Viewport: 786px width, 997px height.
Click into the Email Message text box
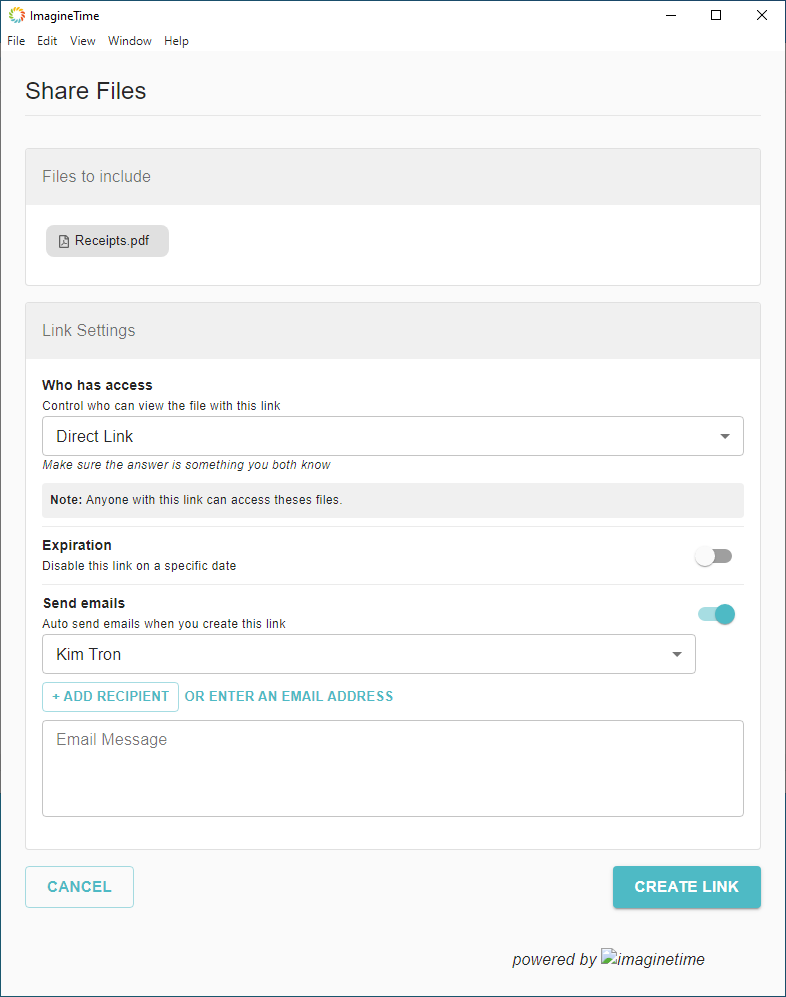click(392, 768)
